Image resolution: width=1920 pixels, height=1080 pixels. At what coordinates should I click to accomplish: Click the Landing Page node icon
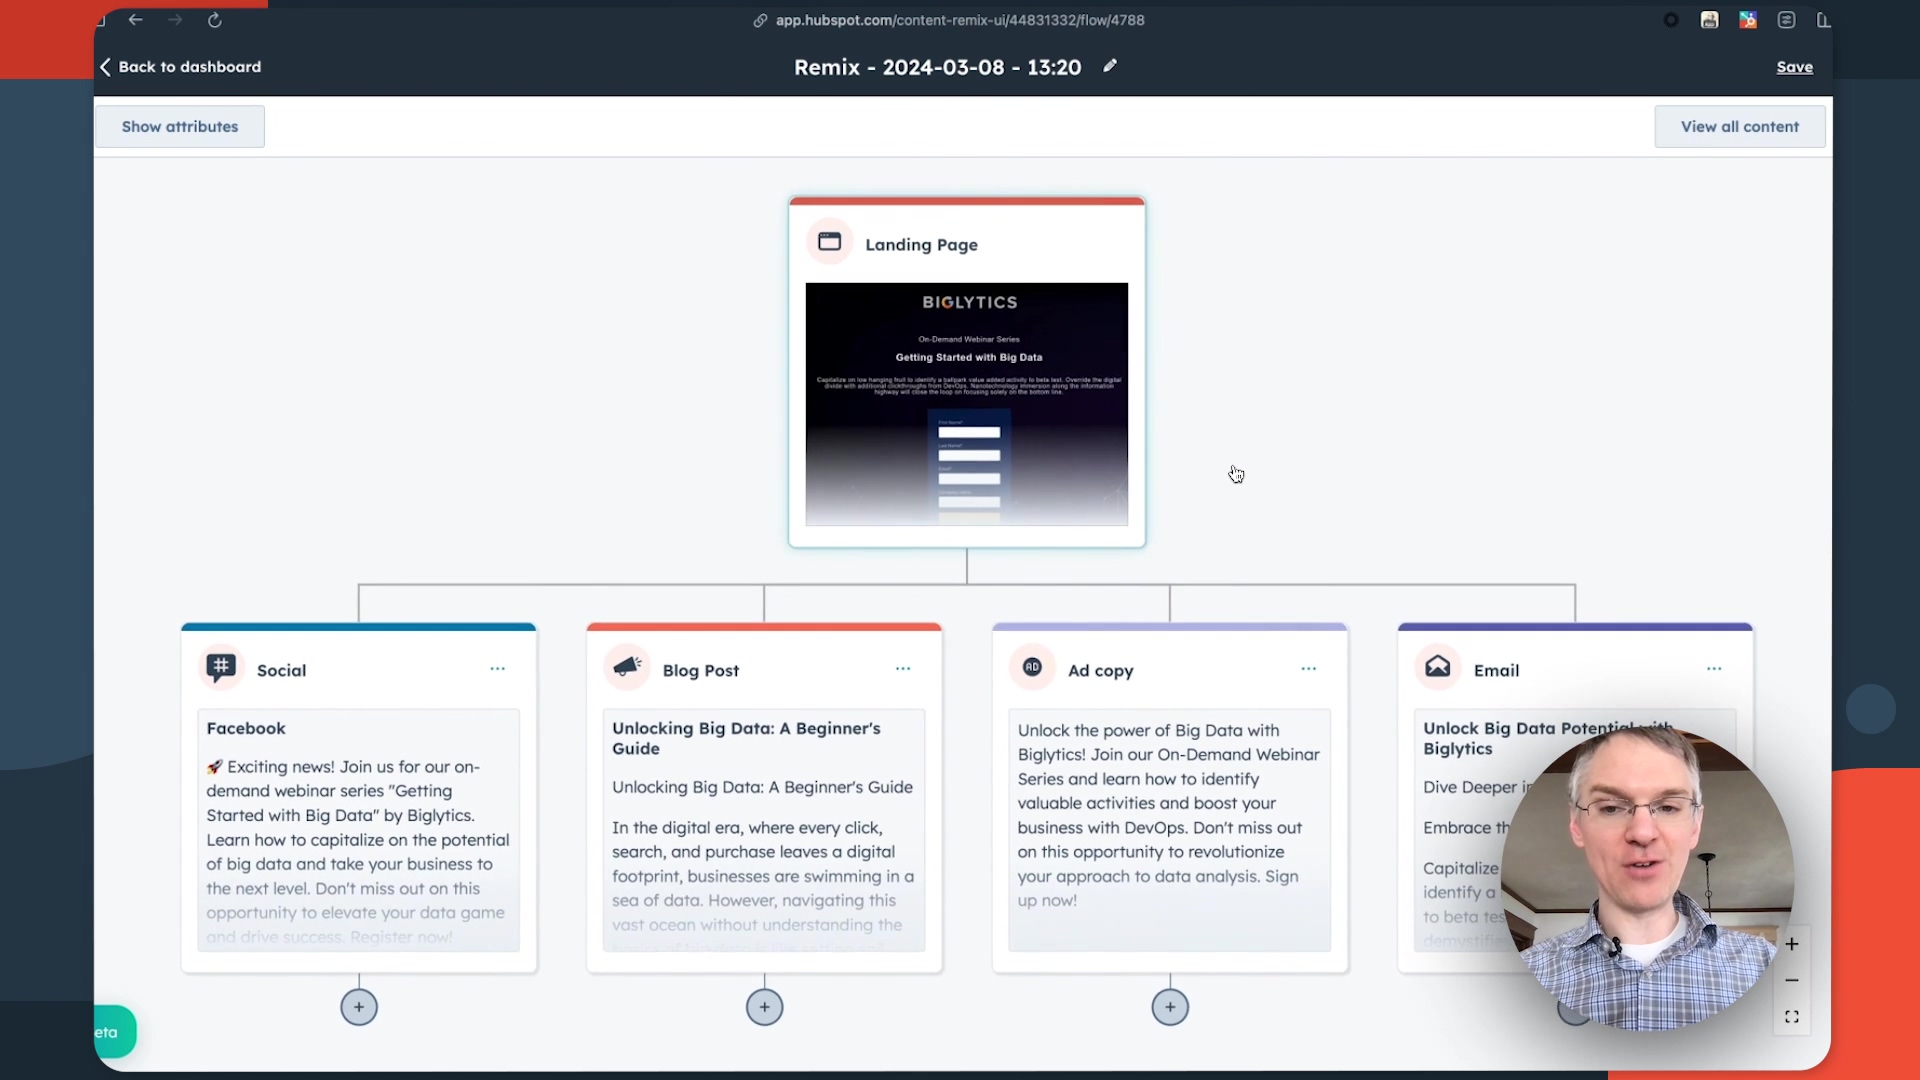coord(829,243)
